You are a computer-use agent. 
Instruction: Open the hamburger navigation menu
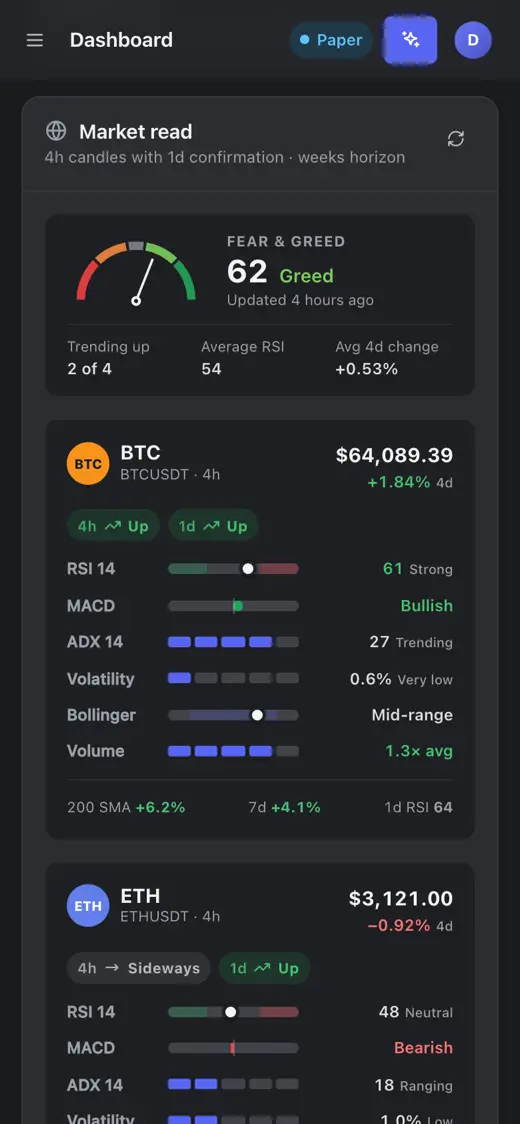(x=34, y=40)
